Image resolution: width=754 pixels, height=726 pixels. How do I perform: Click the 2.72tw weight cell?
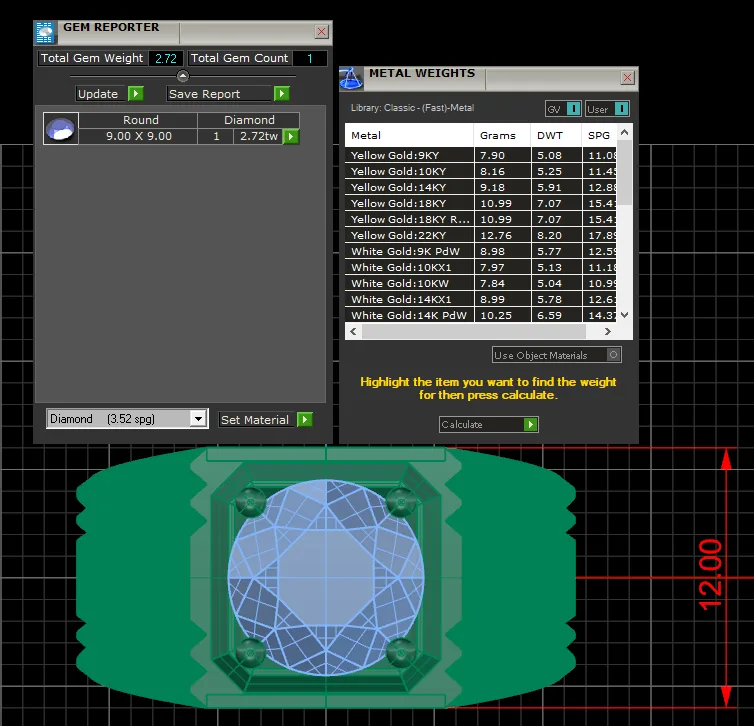point(259,136)
